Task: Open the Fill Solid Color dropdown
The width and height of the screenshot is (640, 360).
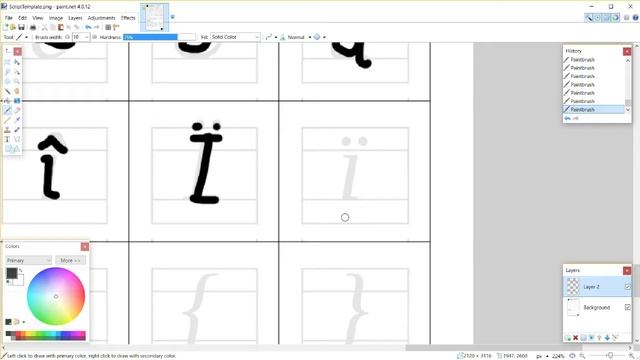Action: [x=235, y=37]
